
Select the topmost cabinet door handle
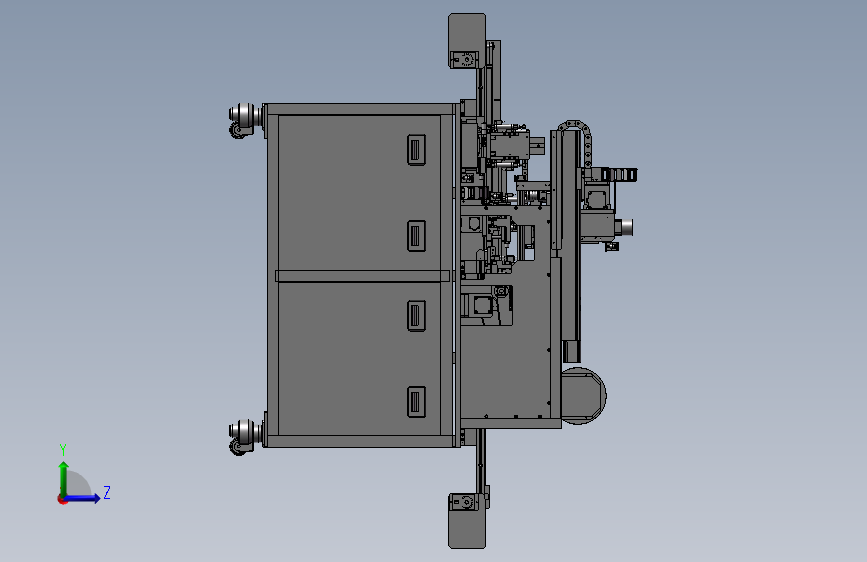pyautogui.click(x=416, y=149)
